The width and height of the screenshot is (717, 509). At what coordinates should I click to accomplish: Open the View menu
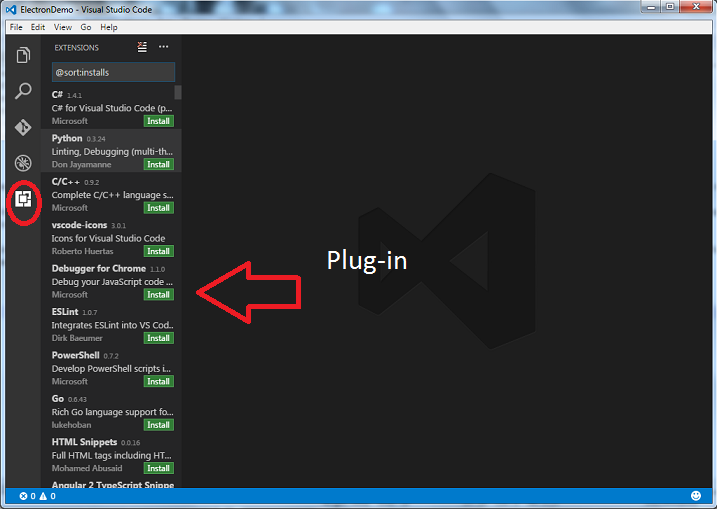pyautogui.click(x=63, y=27)
